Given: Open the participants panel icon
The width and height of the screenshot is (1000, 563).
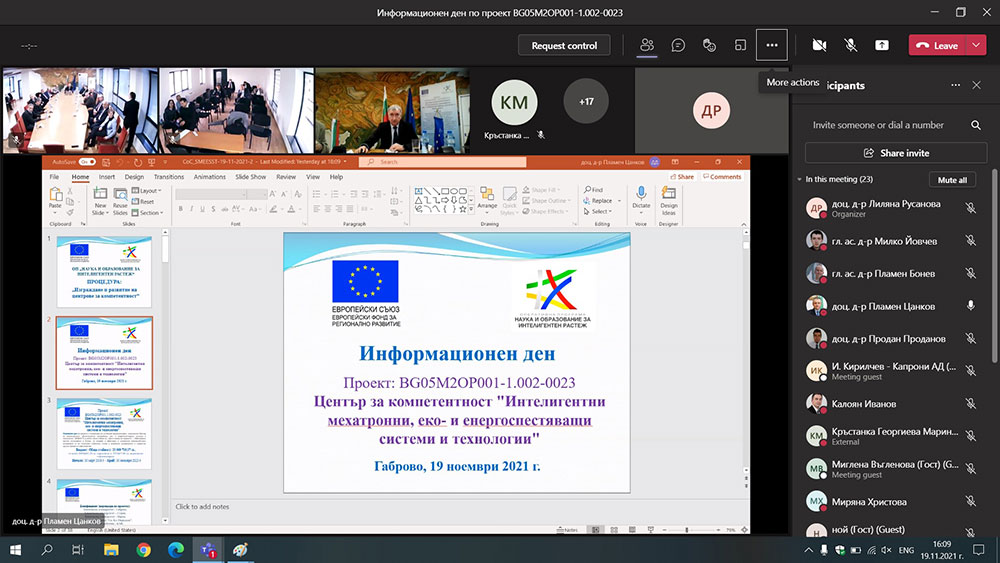Looking at the screenshot, I should pyautogui.click(x=647, y=45).
